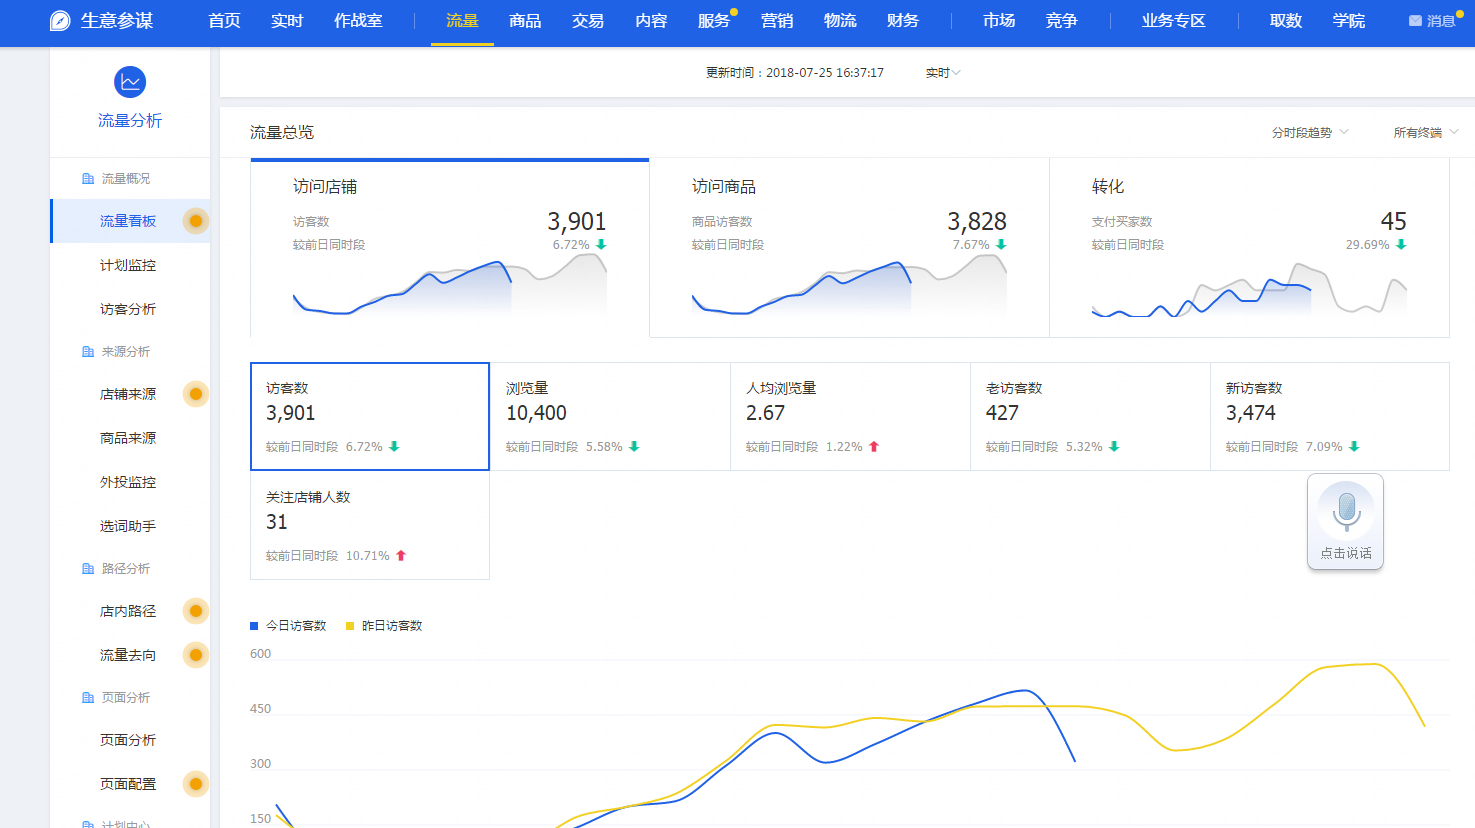Open 取数 in top navigation

coord(1286,21)
